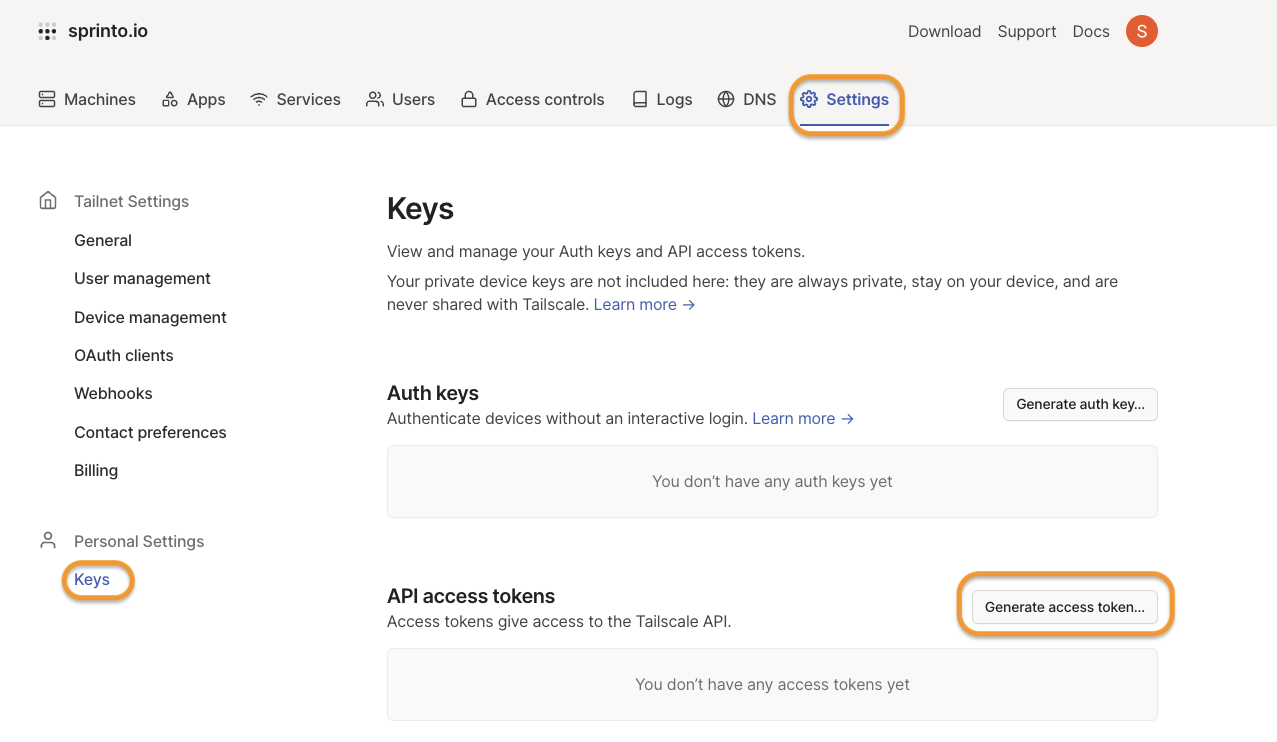The height and width of the screenshot is (742, 1277).
Task: Open the DNS tab
Action: coord(746,99)
